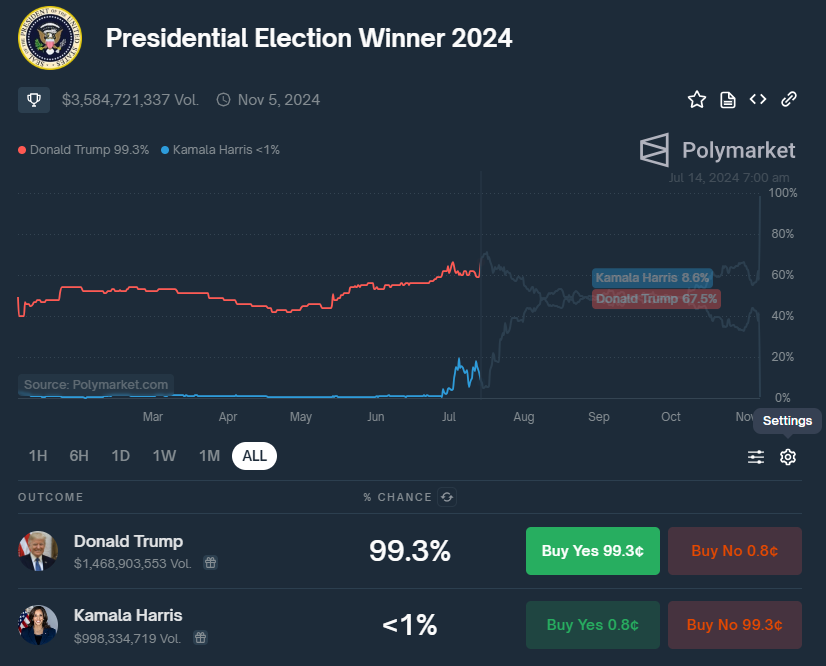Click gift icon beside Trump volume
826x666 pixels.
(210, 563)
